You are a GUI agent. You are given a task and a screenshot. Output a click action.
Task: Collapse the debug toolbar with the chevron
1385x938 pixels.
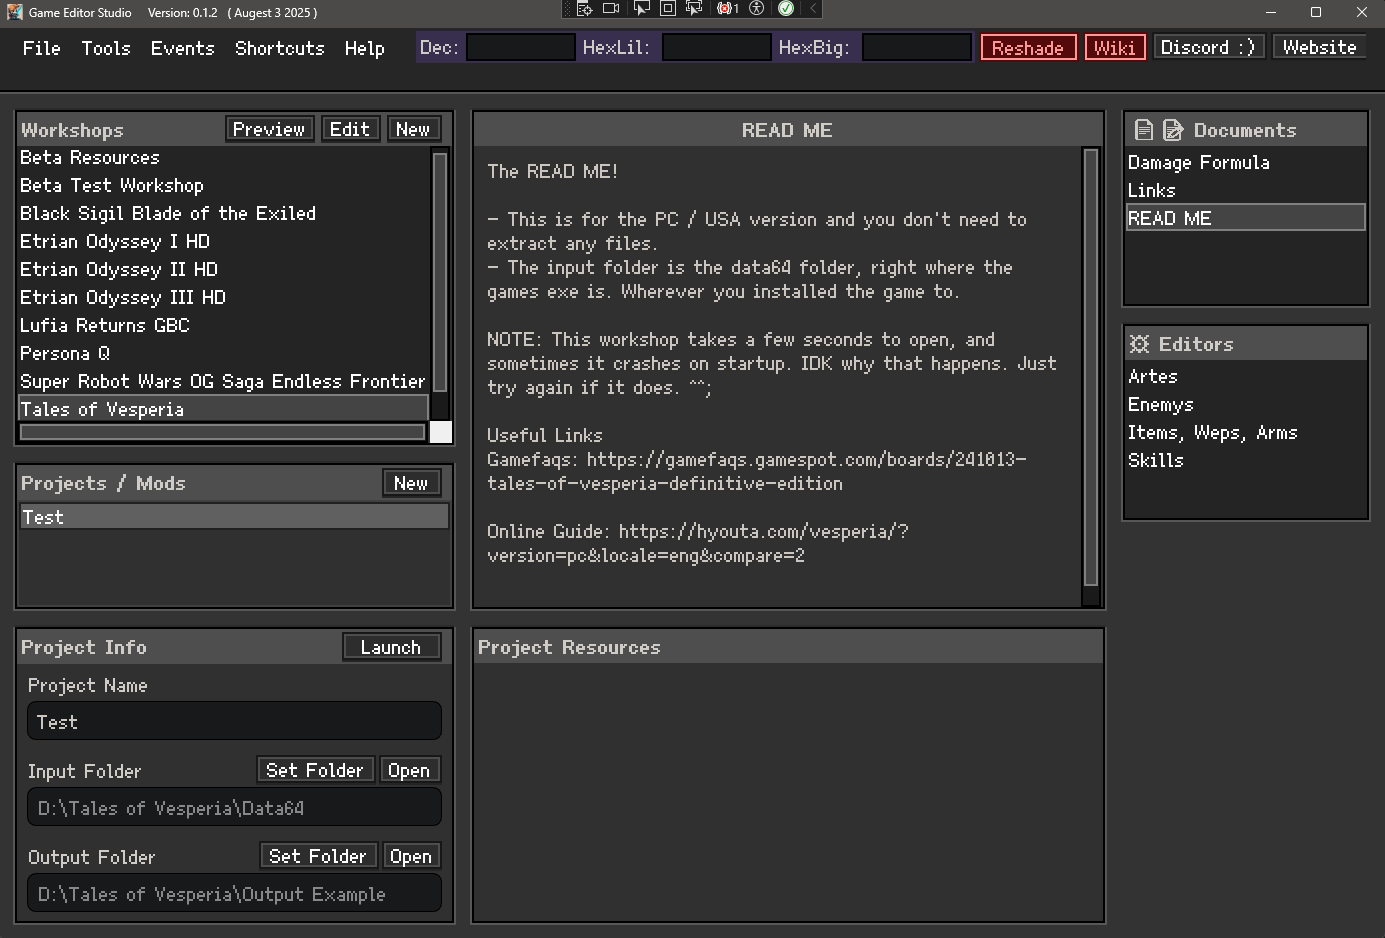click(x=813, y=9)
